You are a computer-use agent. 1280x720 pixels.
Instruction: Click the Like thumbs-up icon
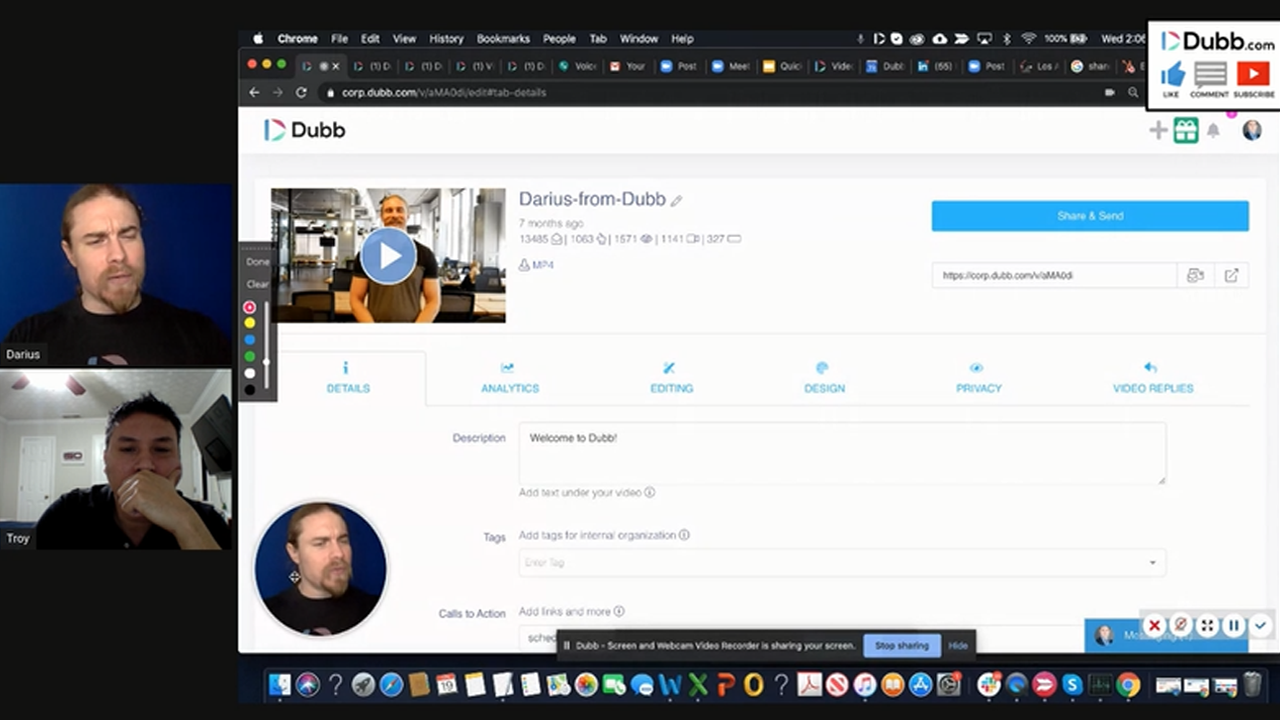(1172, 75)
